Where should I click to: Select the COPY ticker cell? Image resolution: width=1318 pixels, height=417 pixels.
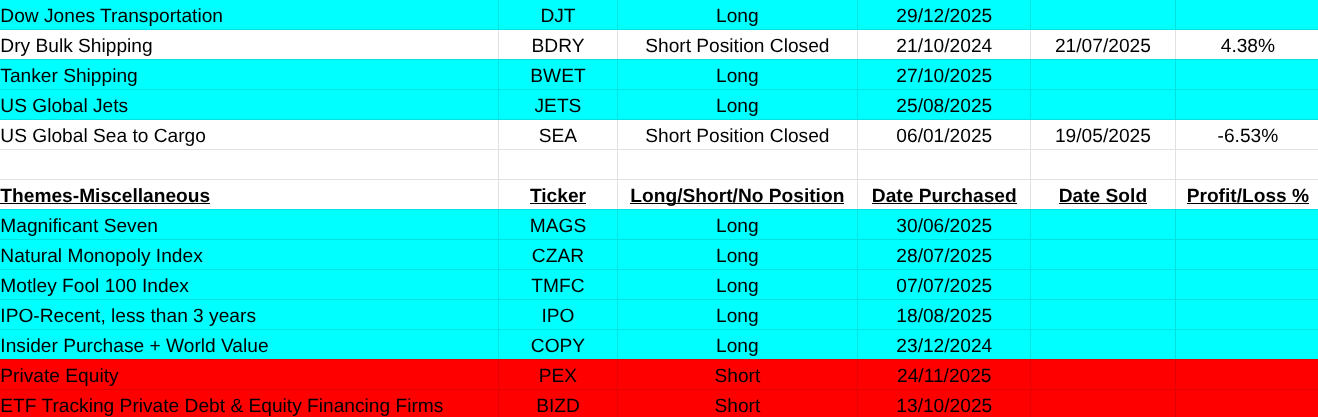tap(558, 346)
